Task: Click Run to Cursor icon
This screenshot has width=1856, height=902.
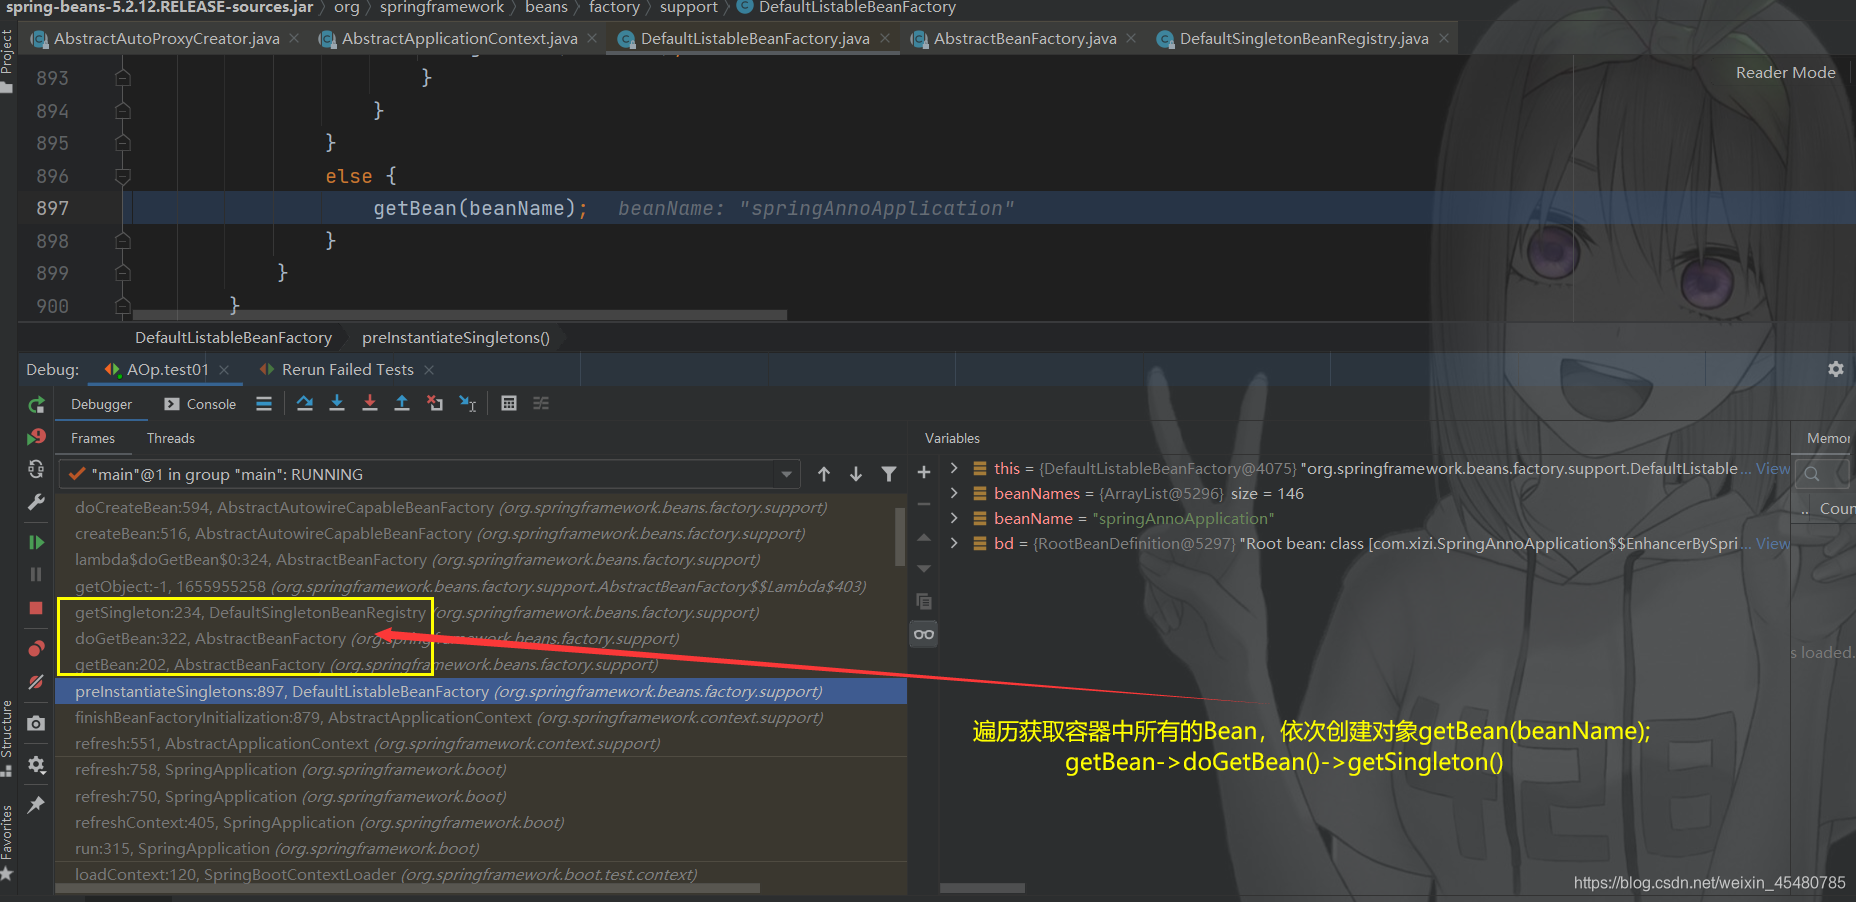Action: 468,403
